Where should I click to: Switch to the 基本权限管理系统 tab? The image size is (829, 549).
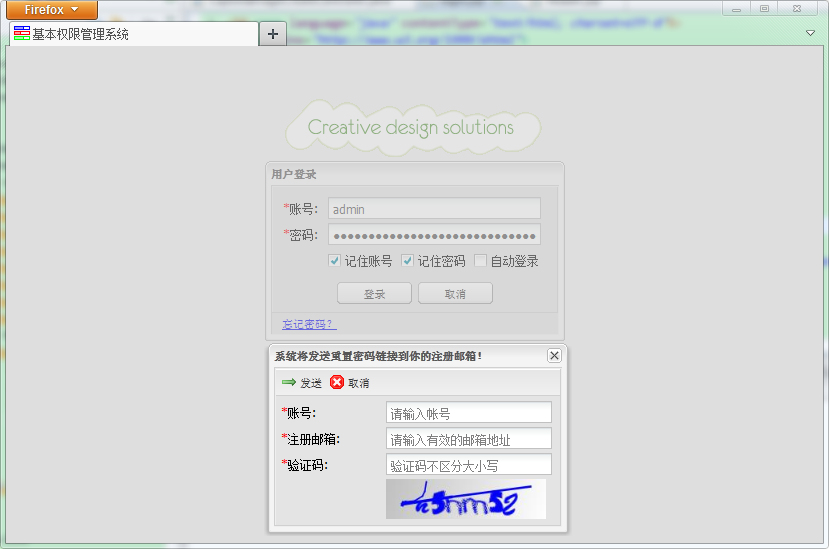coord(134,34)
